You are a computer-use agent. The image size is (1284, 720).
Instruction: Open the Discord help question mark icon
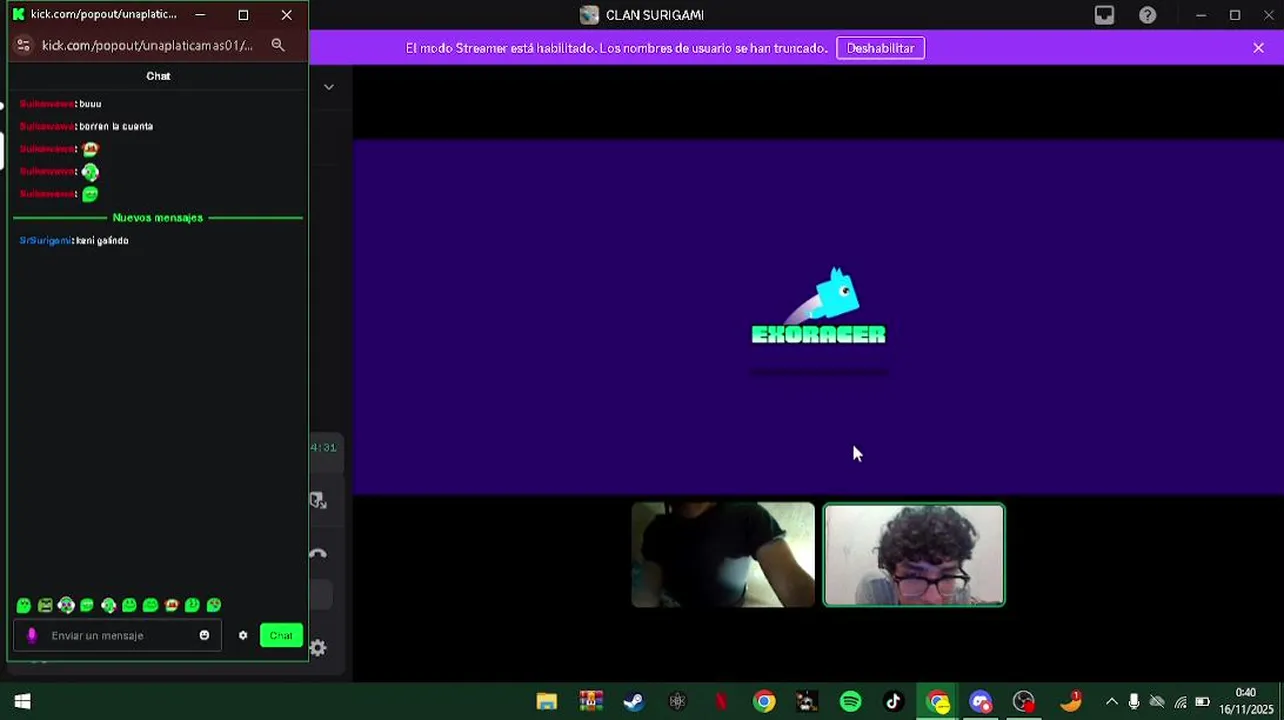1148,15
